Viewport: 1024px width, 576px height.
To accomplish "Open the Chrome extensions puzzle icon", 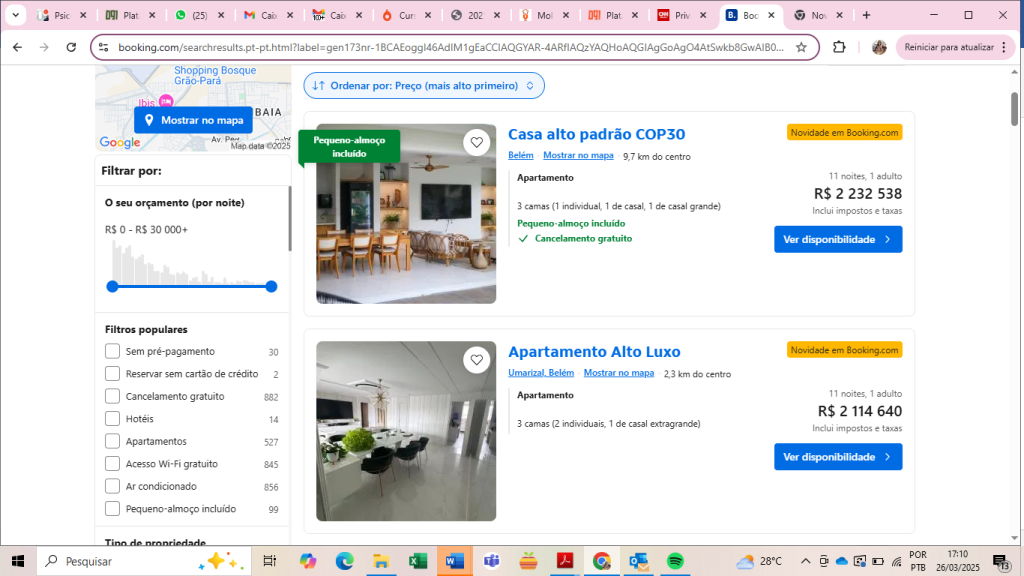I will point(839,47).
